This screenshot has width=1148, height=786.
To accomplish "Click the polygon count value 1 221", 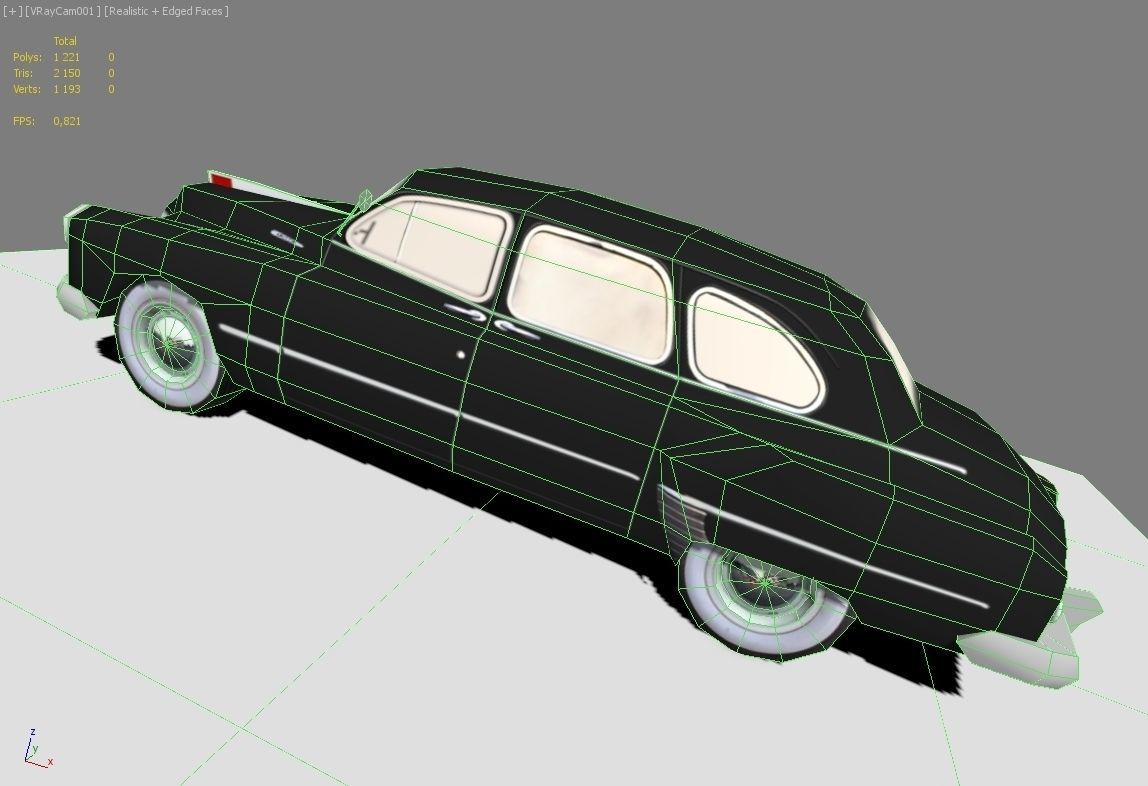I will click(67, 57).
